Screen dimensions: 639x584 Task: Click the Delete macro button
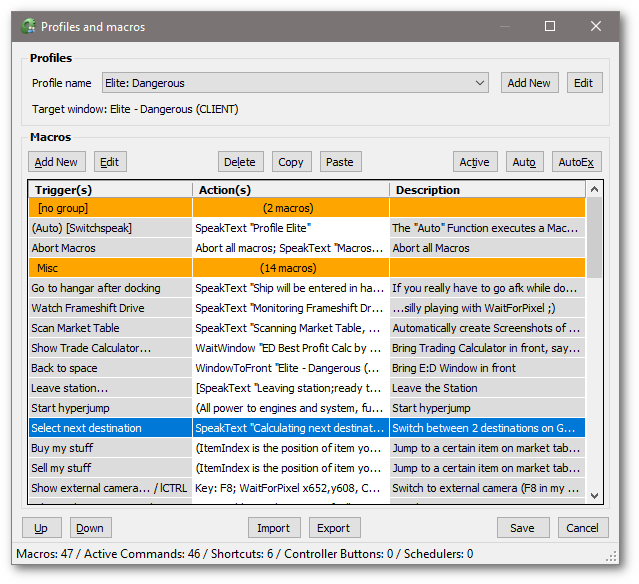[240, 162]
